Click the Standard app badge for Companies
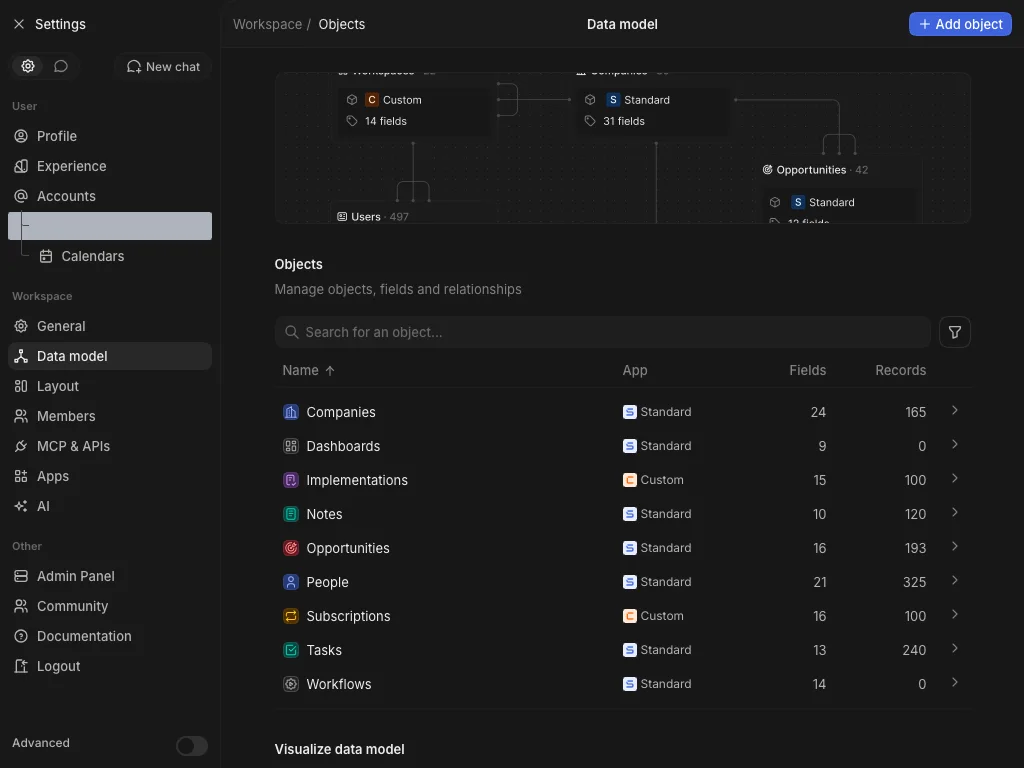 click(657, 412)
